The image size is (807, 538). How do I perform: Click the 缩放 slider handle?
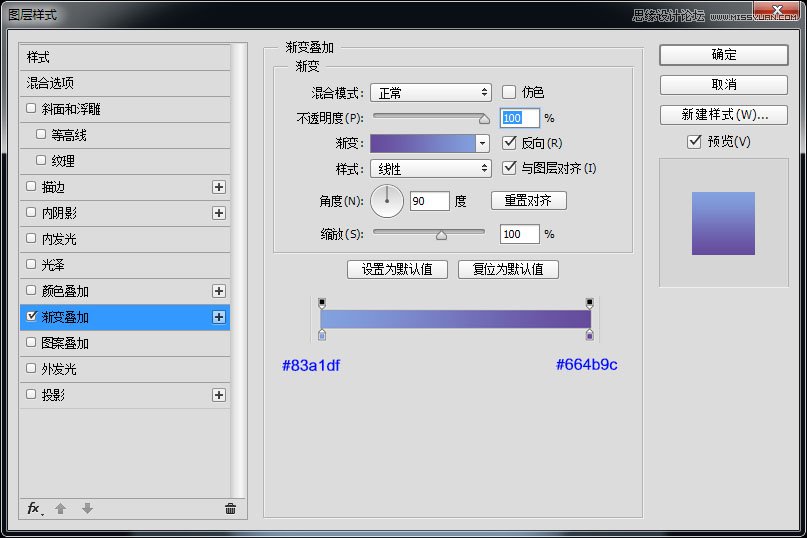(x=441, y=235)
